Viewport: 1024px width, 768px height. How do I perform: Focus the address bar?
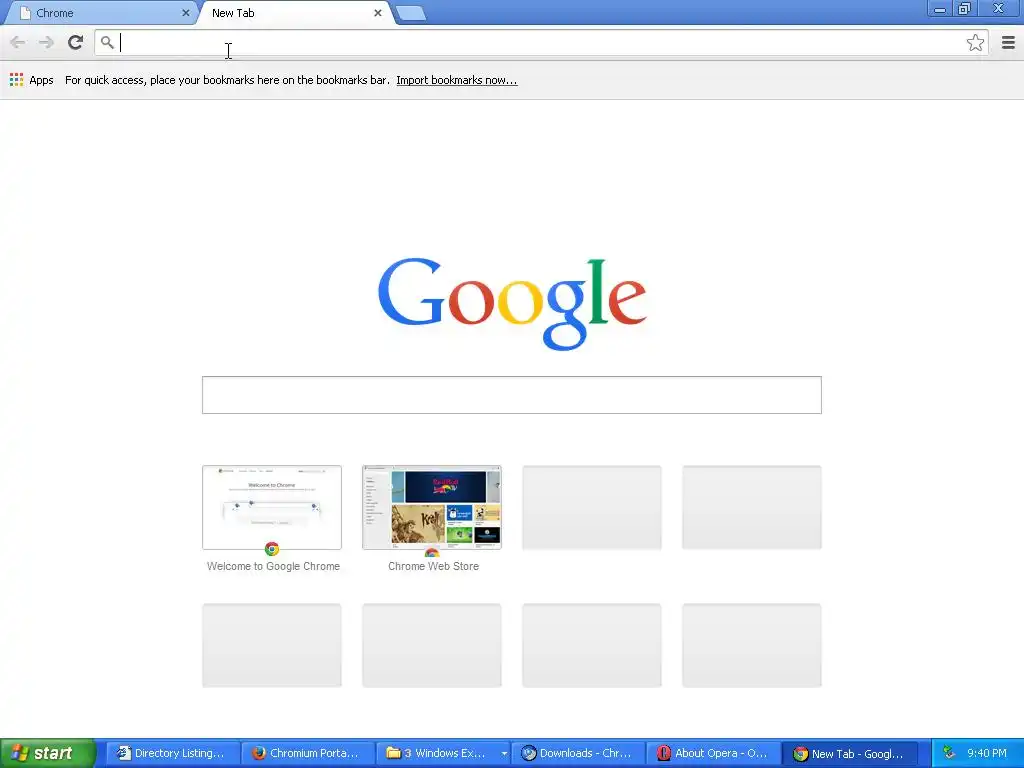coord(541,42)
